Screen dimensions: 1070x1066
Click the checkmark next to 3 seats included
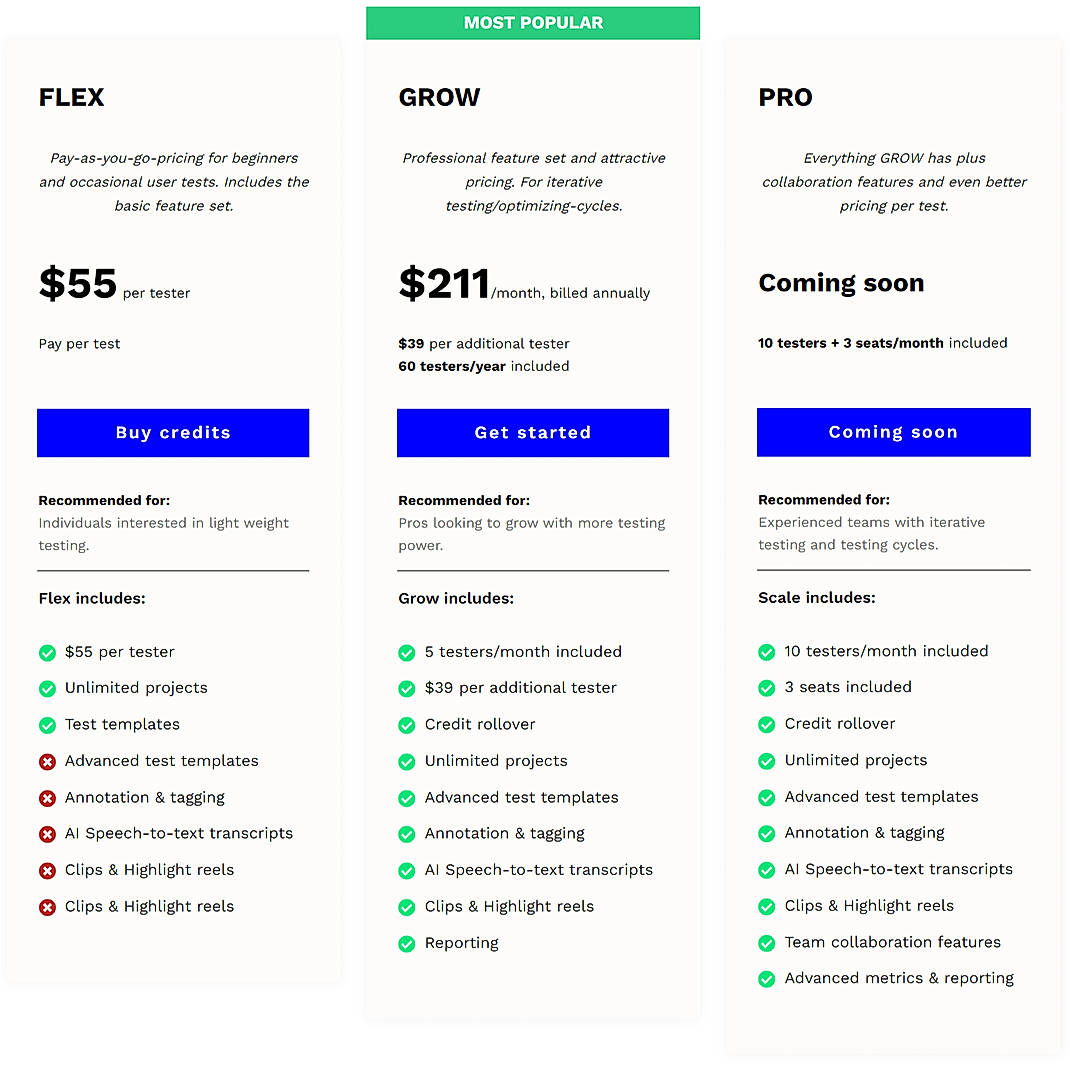coord(767,687)
